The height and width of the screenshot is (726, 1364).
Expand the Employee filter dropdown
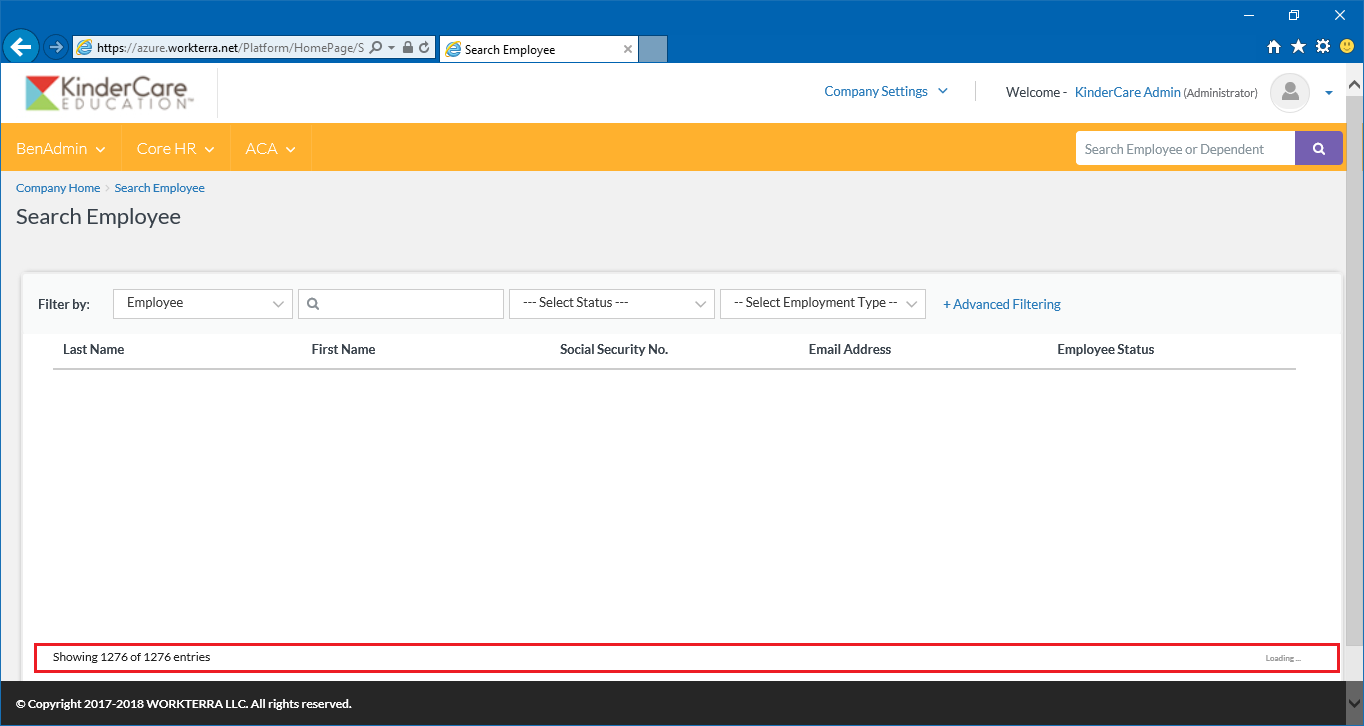(203, 304)
